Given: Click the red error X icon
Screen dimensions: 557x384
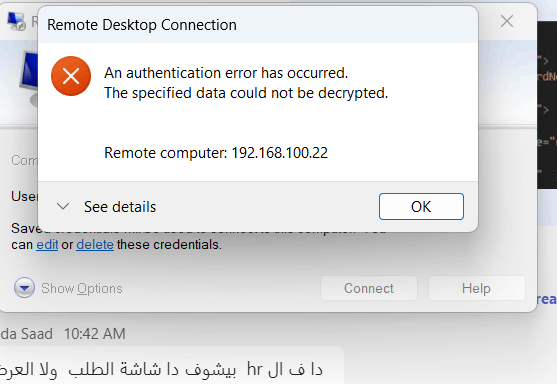Looking at the screenshot, I should click(x=71, y=76).
